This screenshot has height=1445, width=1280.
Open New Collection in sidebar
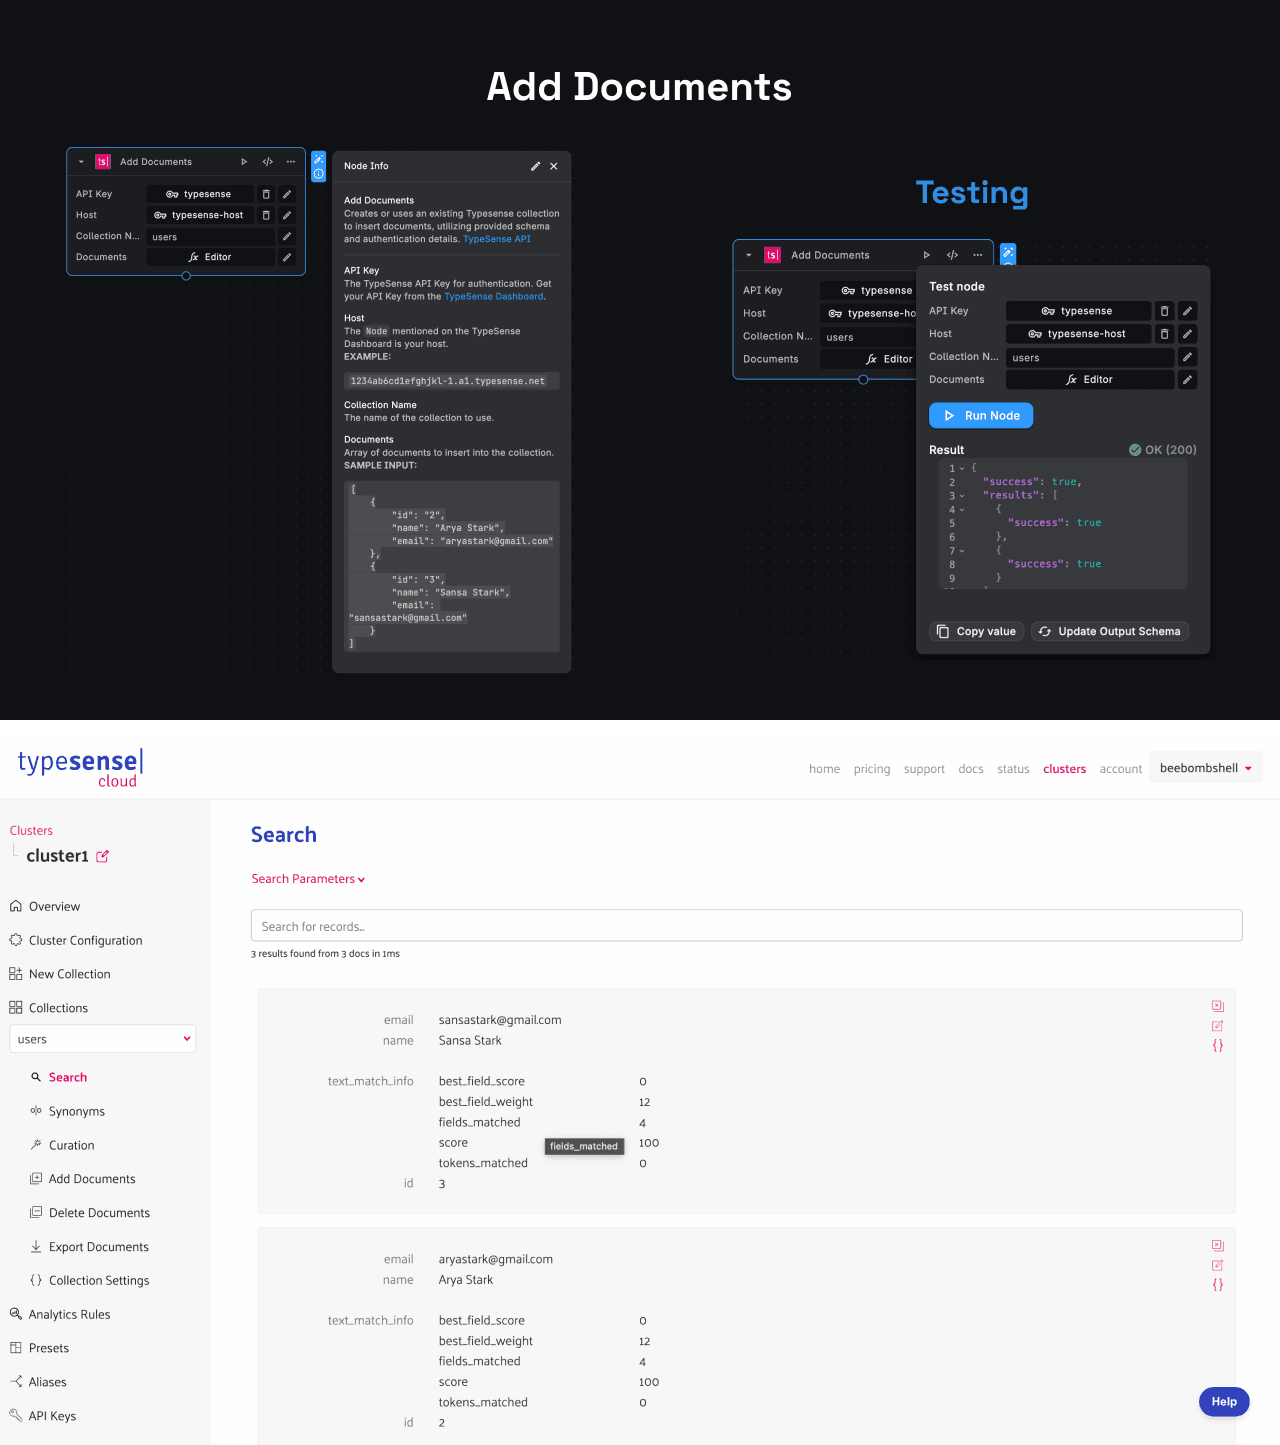69,974
